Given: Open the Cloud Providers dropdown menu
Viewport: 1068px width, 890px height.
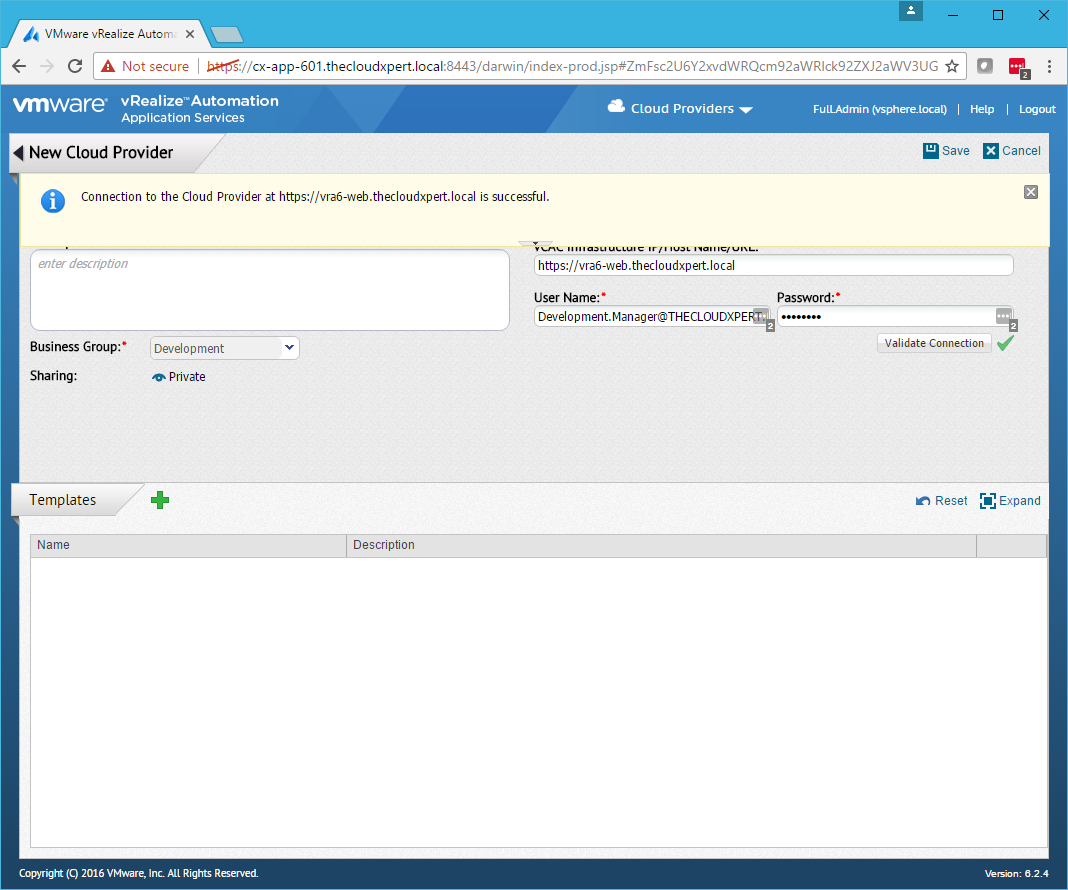Looking at the screenshot, I should (x=746, y=110).
